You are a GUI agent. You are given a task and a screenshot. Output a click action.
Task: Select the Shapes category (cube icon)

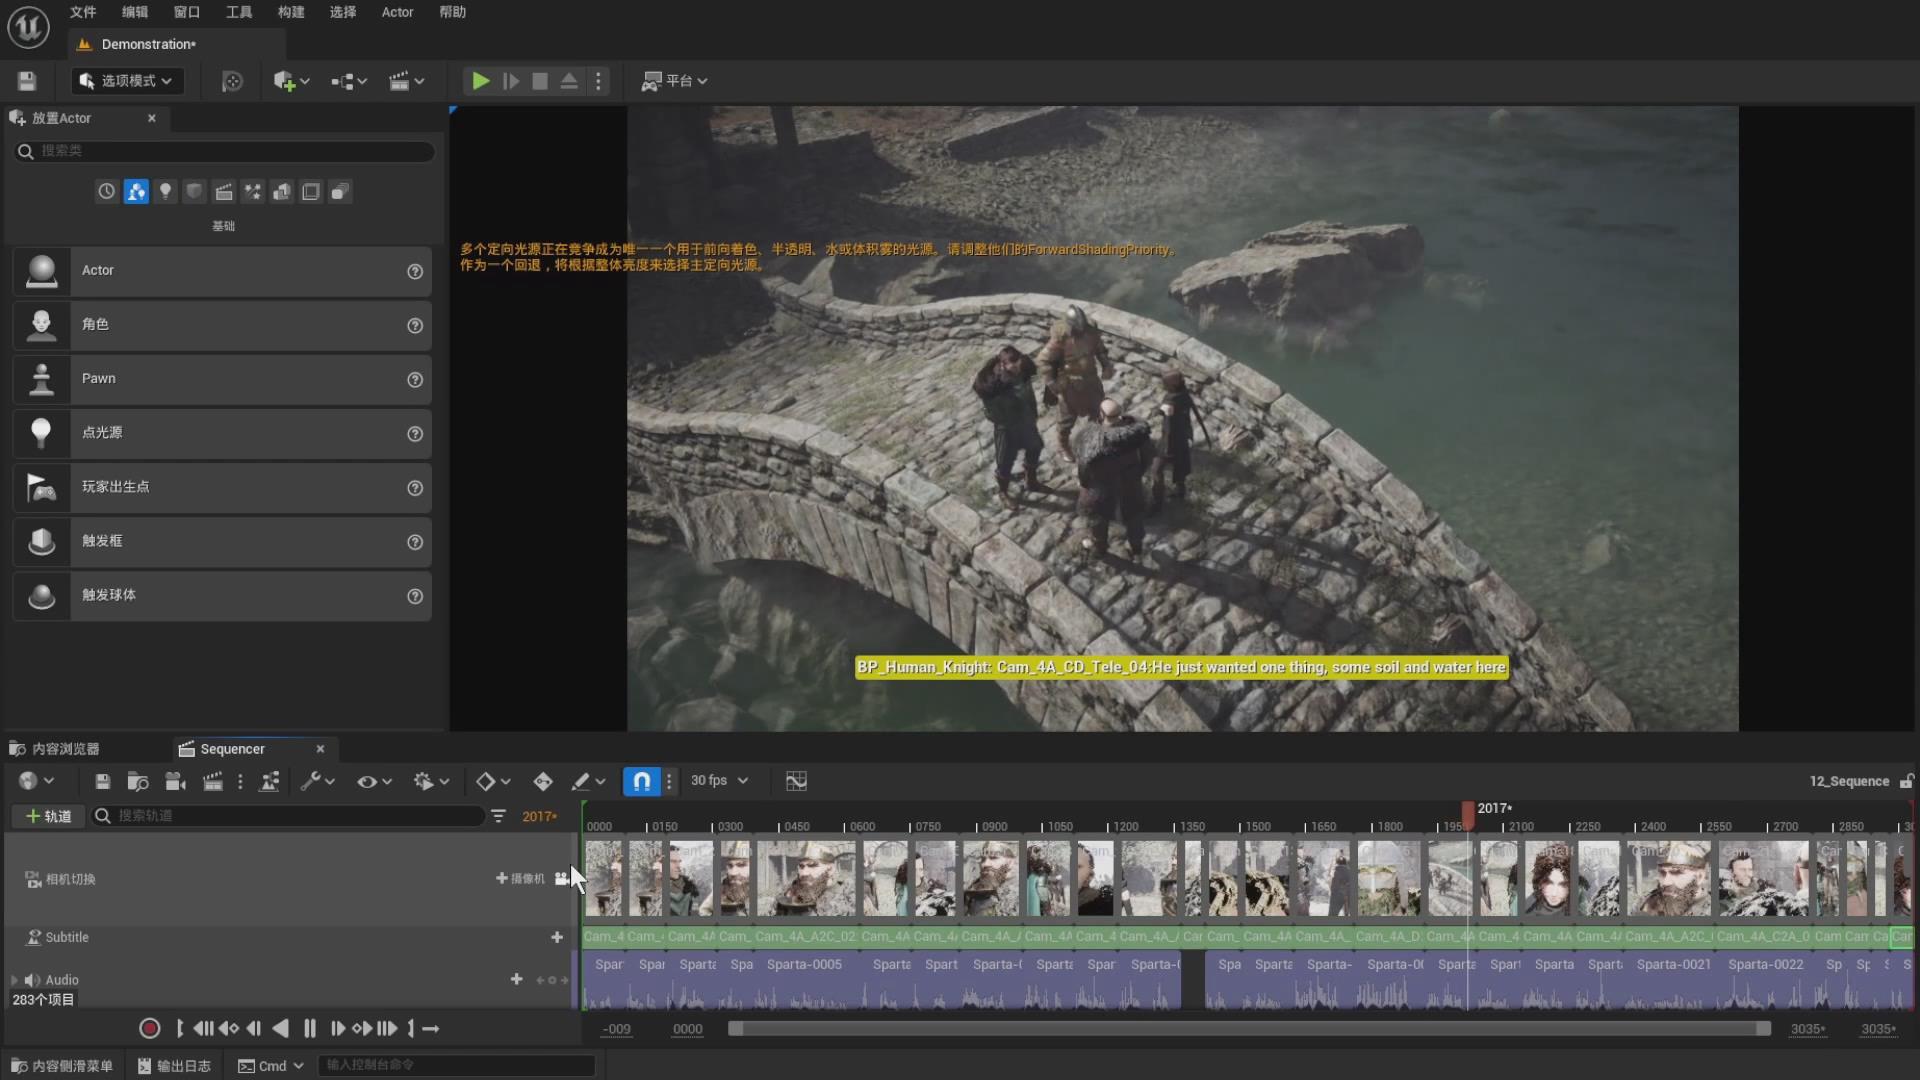coord(194,191)
